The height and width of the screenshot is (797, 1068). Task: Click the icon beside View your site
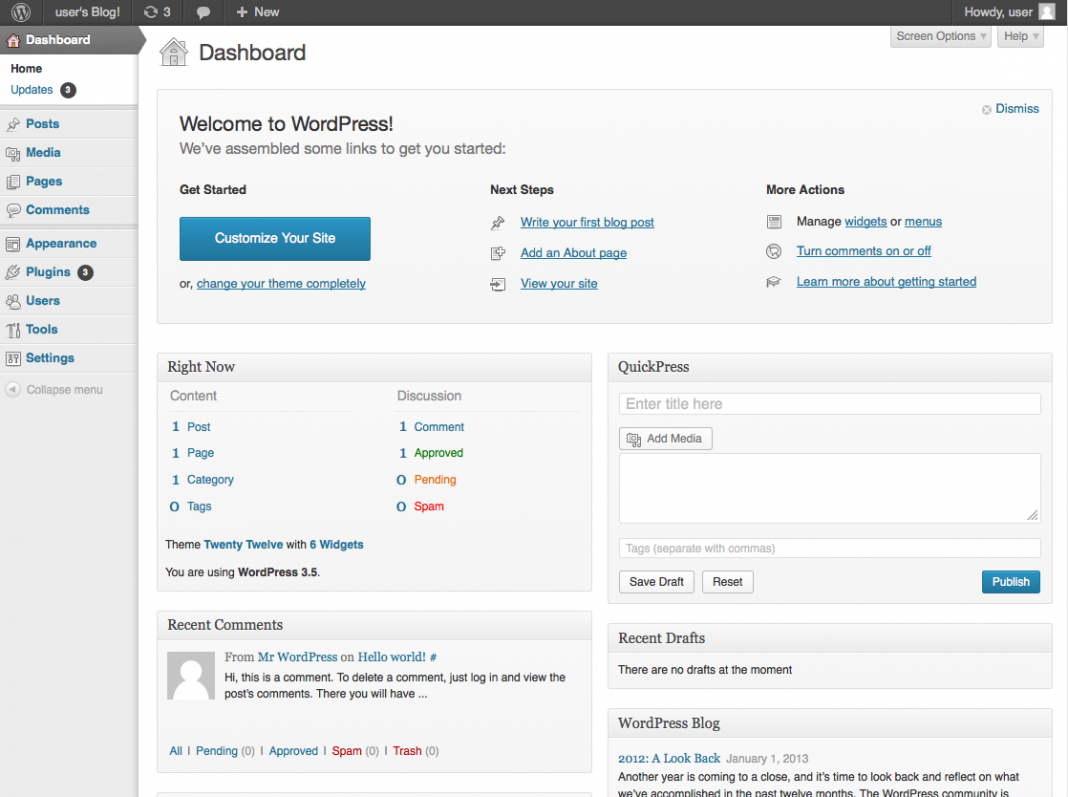498,284
